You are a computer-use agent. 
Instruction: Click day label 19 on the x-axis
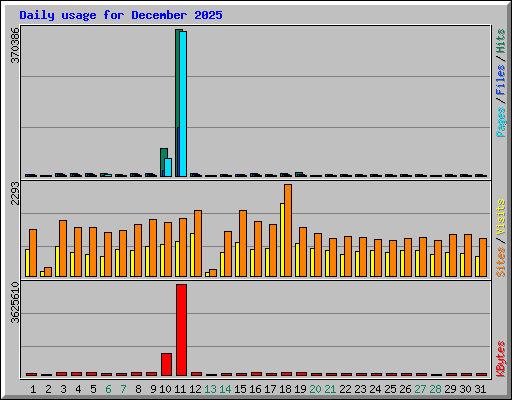tap(300, 389)
